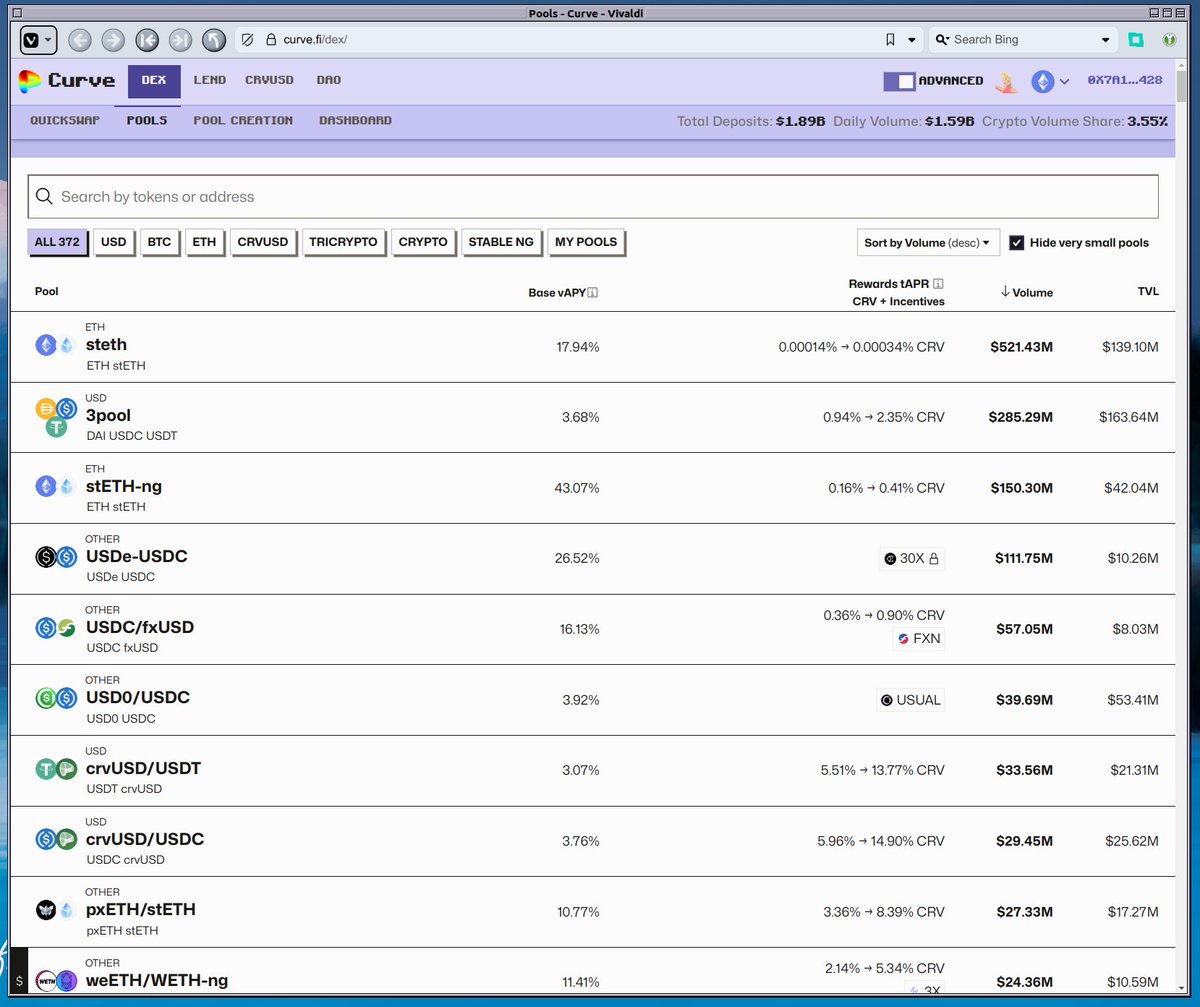Click USDC/fxUSD token icons

(56, 628)
